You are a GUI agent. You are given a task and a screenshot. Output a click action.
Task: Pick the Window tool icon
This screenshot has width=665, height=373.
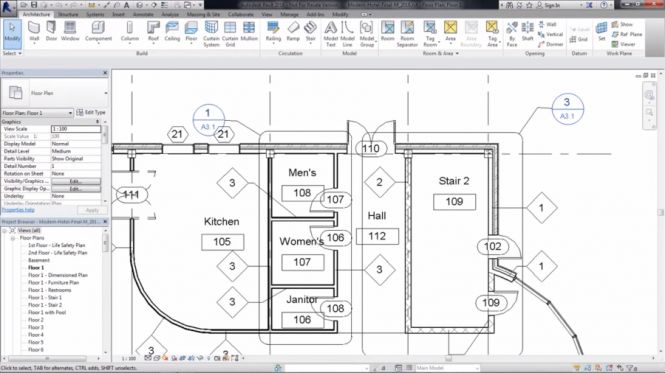tap(70, 31)
